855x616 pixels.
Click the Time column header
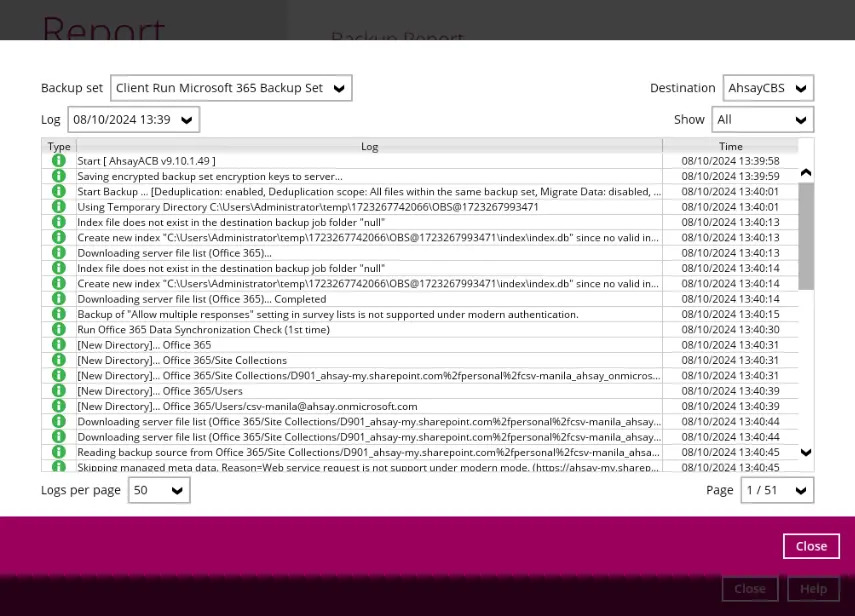[x=730, y=145]
